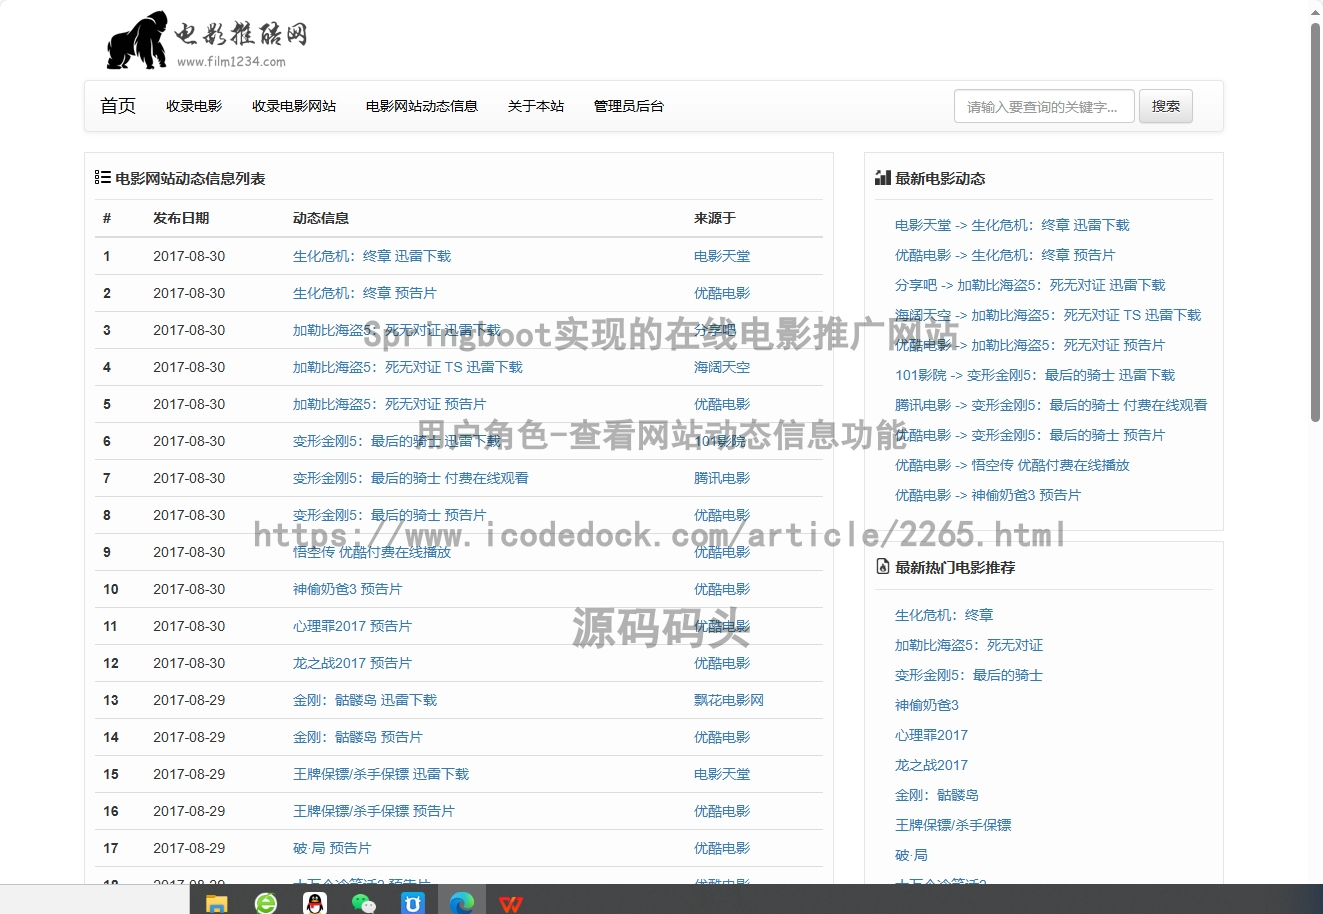Open the 收录电影 menu item
The image size is (1323, 914).
pyautogui.click(x=194, y=106)
